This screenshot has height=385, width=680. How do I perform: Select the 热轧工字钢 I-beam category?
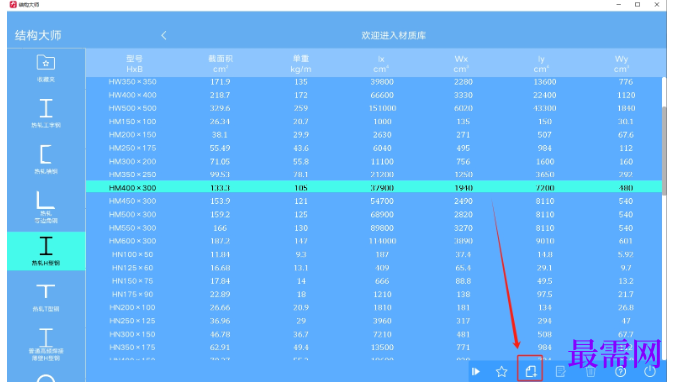point(46,113)
